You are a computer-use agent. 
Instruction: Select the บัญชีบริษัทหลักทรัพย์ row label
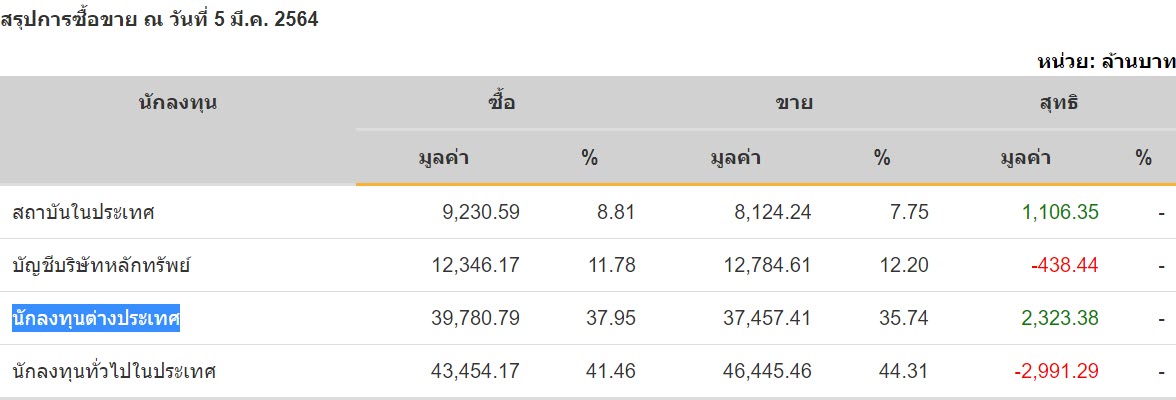(102, 265)
